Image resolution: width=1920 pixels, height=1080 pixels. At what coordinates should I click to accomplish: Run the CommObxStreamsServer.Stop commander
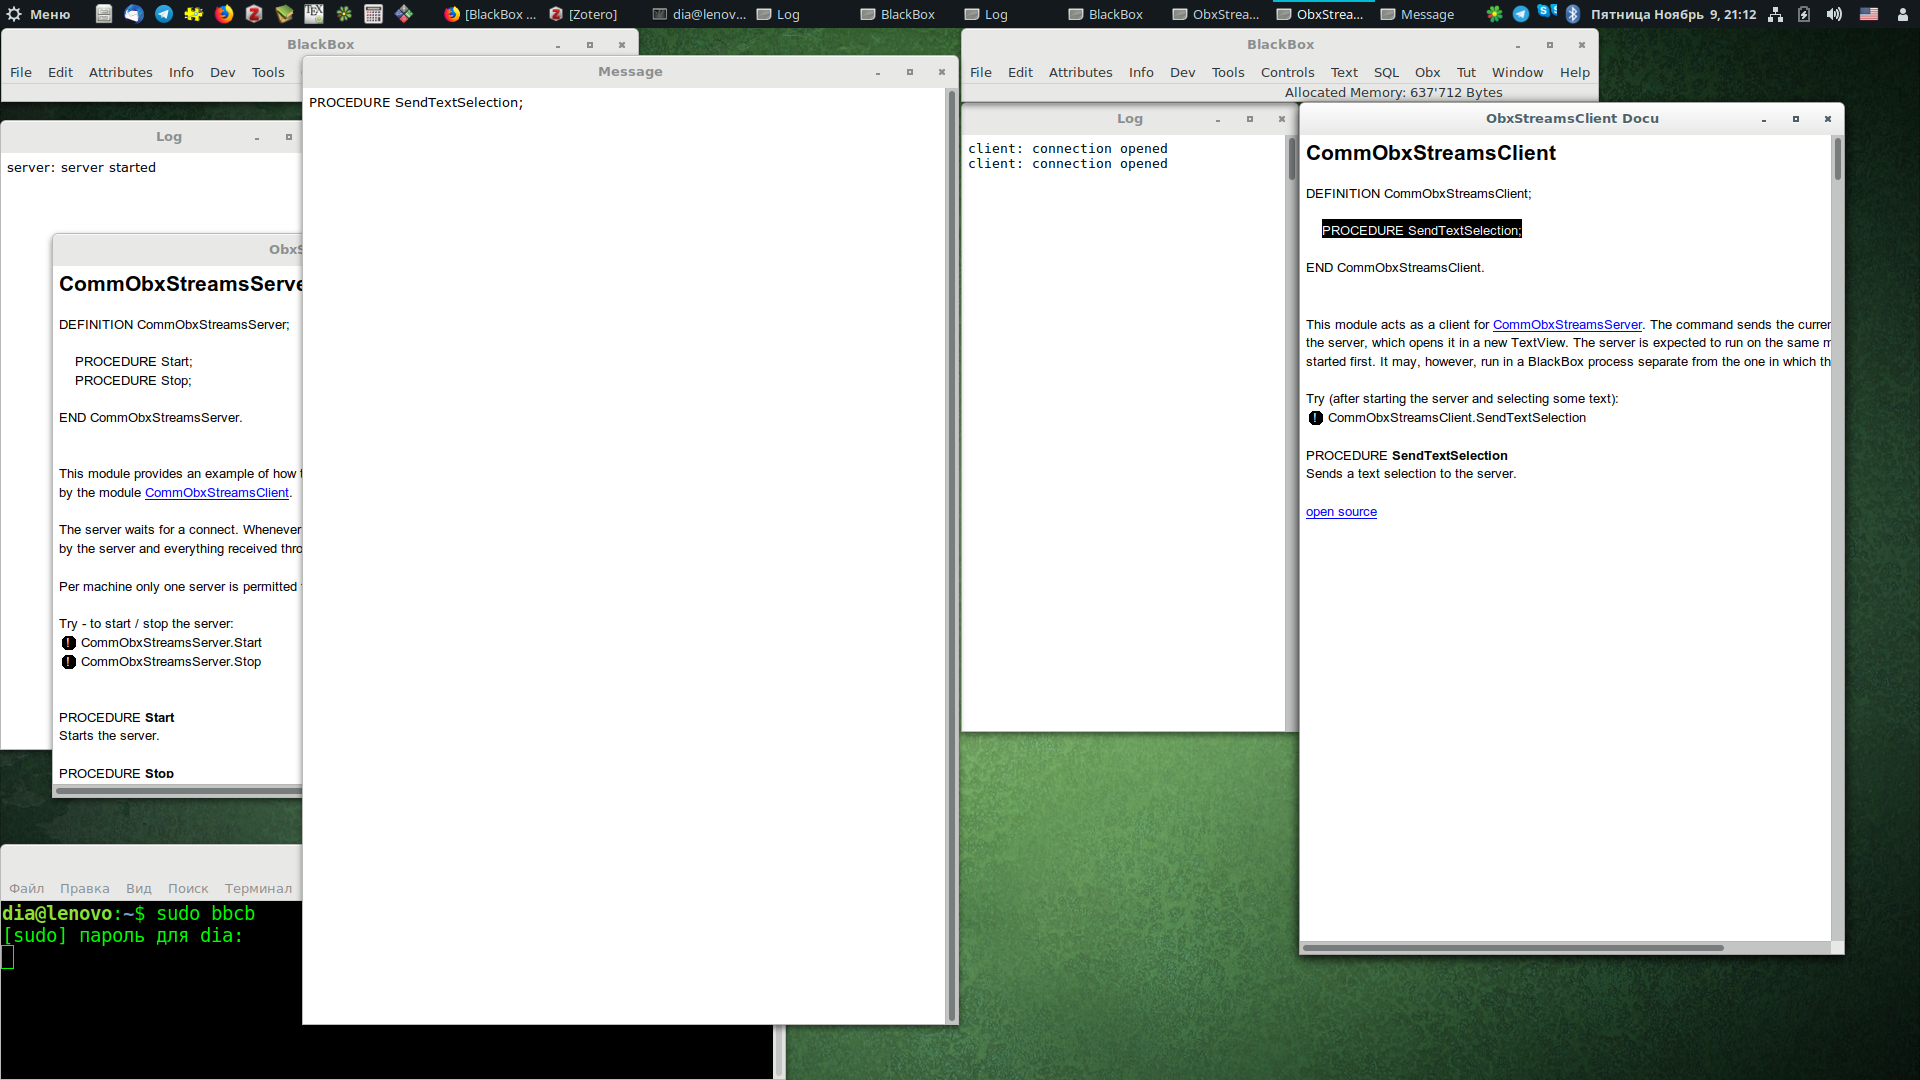(69, 662)
